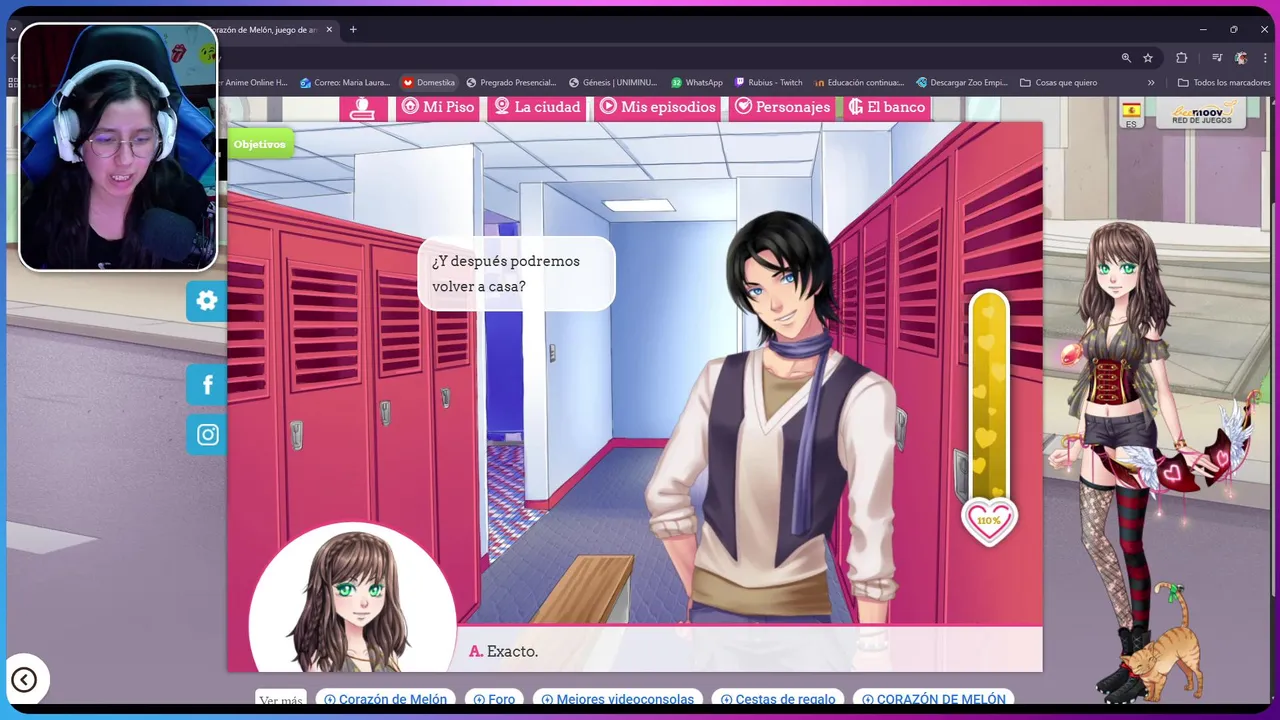This screenshot has width=1280, height=720.
Task: Open the Educación continua bookmark
Action: point(859,83)
